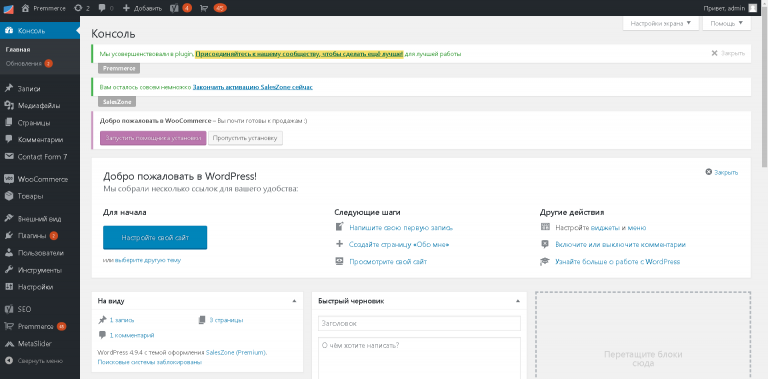Click Создайте страницу «Обо мне» link
Screen dimensions: 768x379
[399, 244]
